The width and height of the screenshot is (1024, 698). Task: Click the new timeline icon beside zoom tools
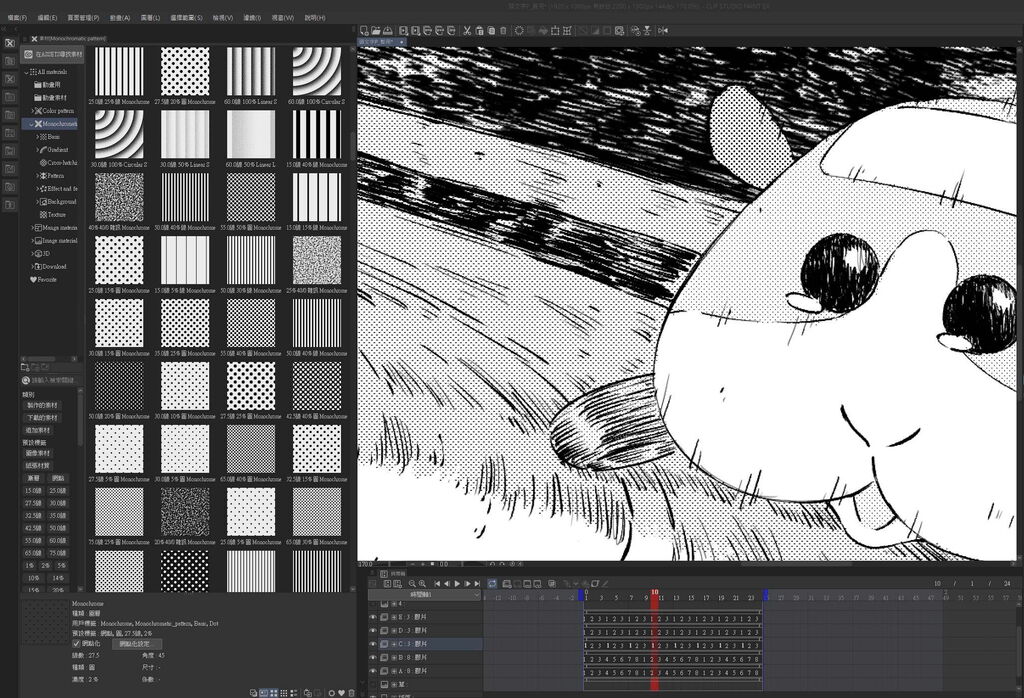click(x=398, y=583)
